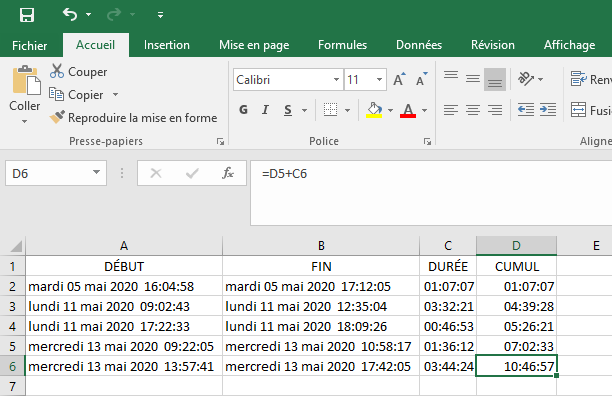Screen dimensions: 612x396
Task: Click the text orientation icon
Action: click(526, 79)
